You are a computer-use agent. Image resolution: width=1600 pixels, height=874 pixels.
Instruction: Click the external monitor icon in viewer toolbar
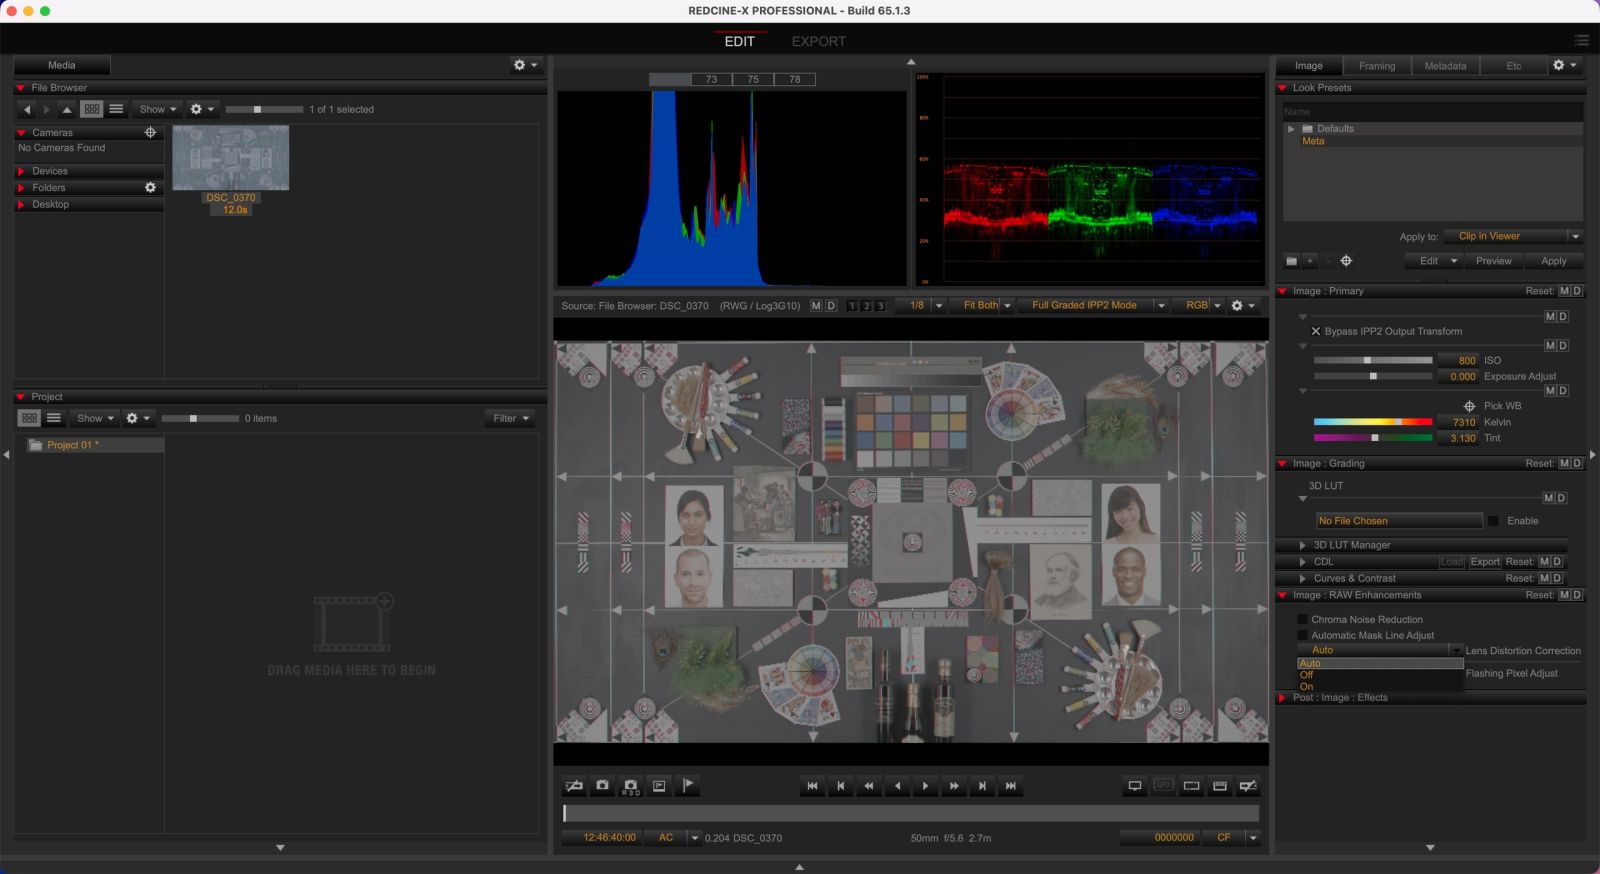[1135, 786]
